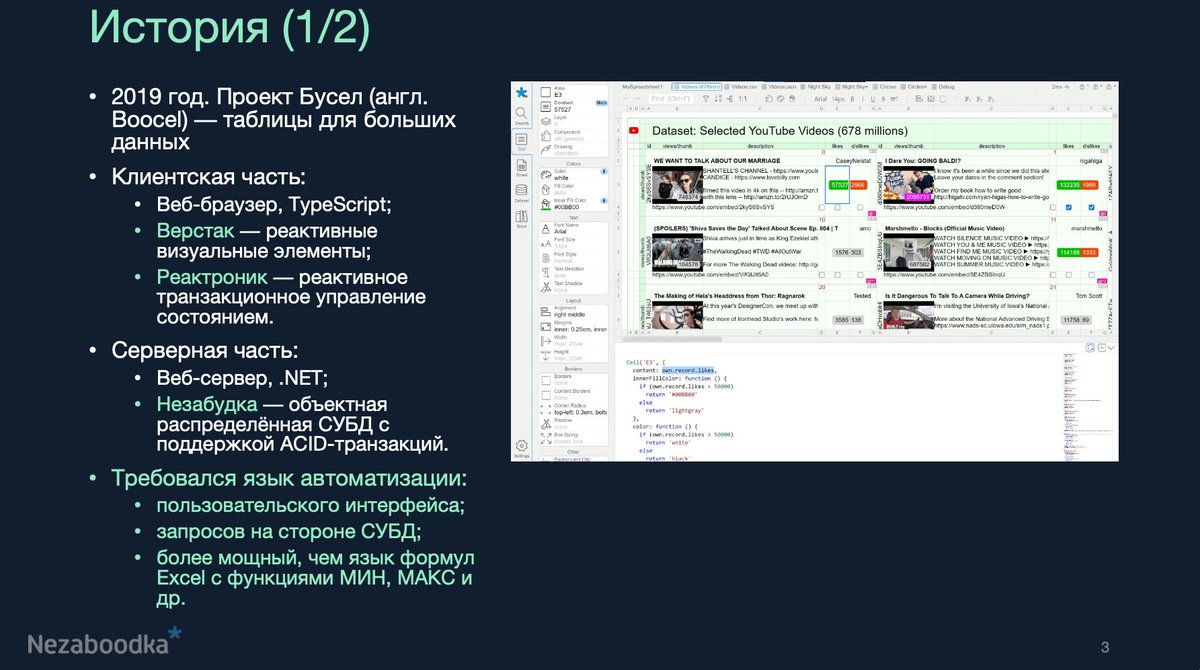Open Settings gear in sidebar
The height and width of the screenshot is (670, 1200).
[x=522, y=446]
